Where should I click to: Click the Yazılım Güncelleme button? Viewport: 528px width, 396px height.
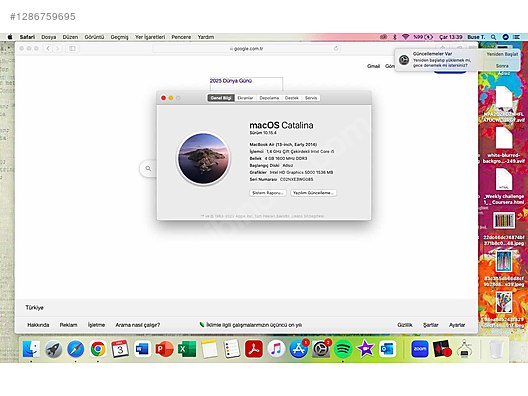313,193
